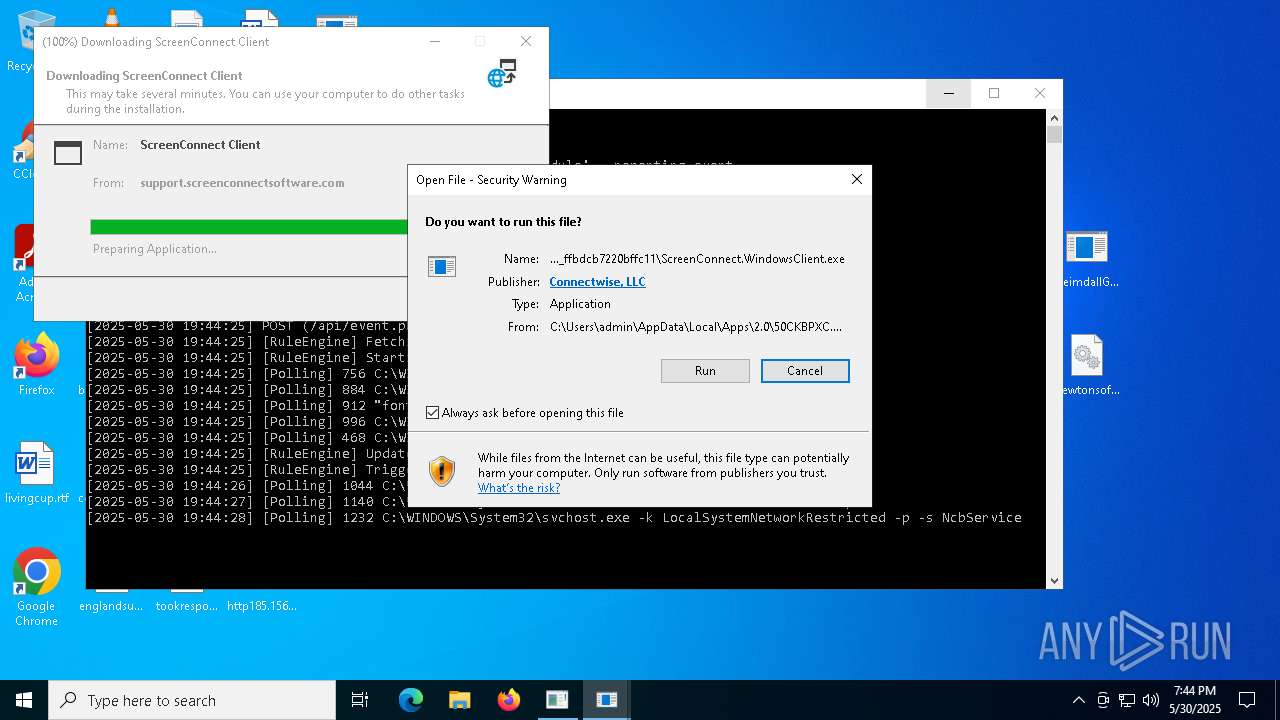Open the Firefox desktop shortcut
1280x720 pixels.
click(37, 365)
